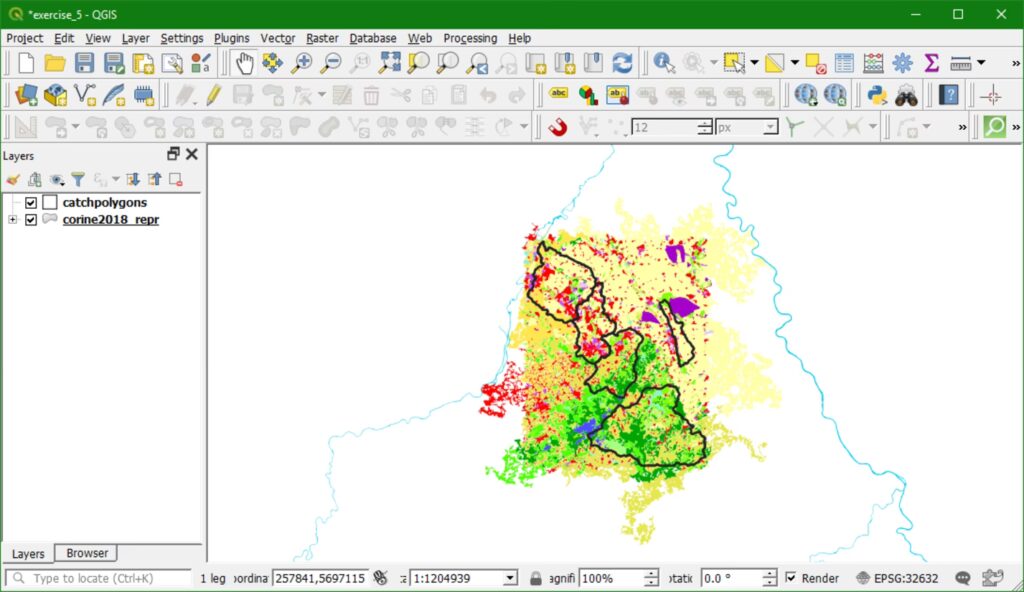The height and width of the screenshot is (592, 1024).
Task: Click the Type to locate search field
Action: pos(100,578)
